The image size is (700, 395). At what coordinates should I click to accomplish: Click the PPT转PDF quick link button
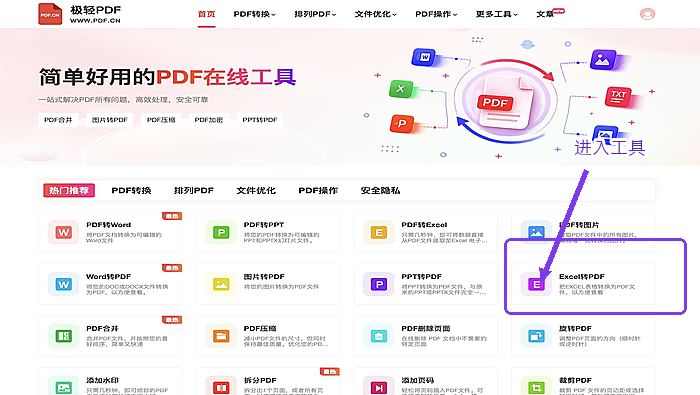click(x=260, y=120)
